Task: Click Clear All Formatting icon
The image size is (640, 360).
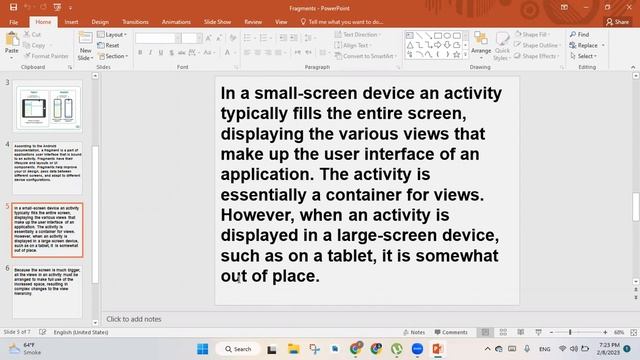Action: pyautogui.click(x=233, y=38)
